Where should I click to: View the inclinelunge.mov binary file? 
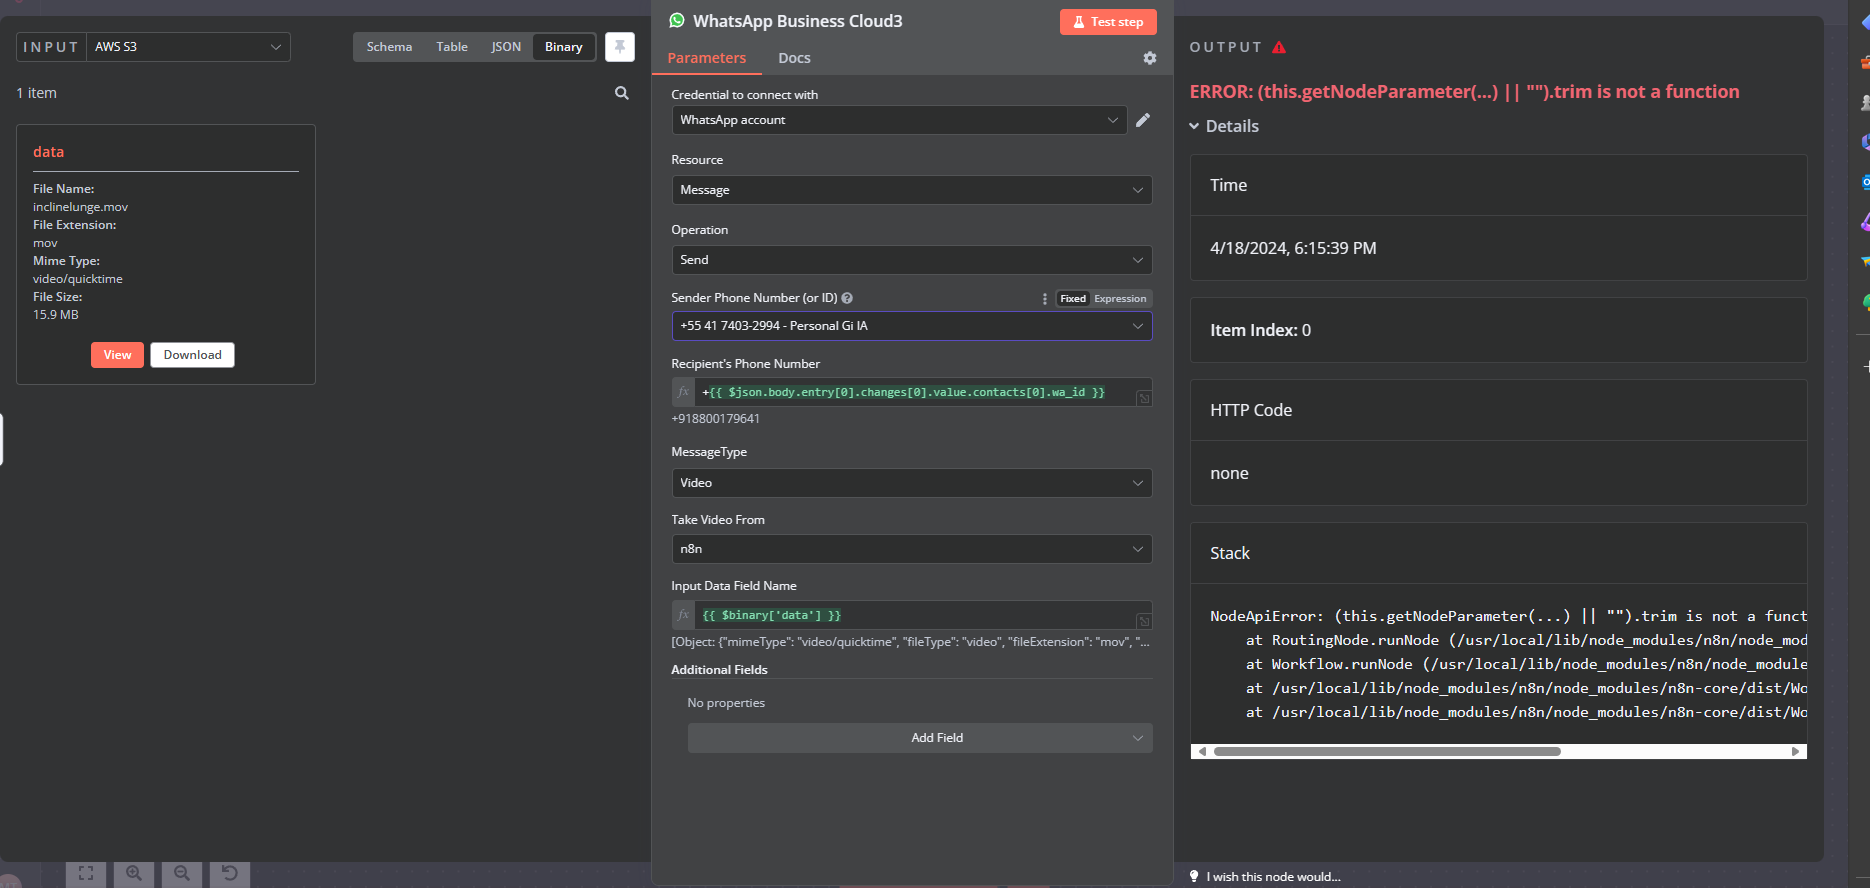coord(117,355)
